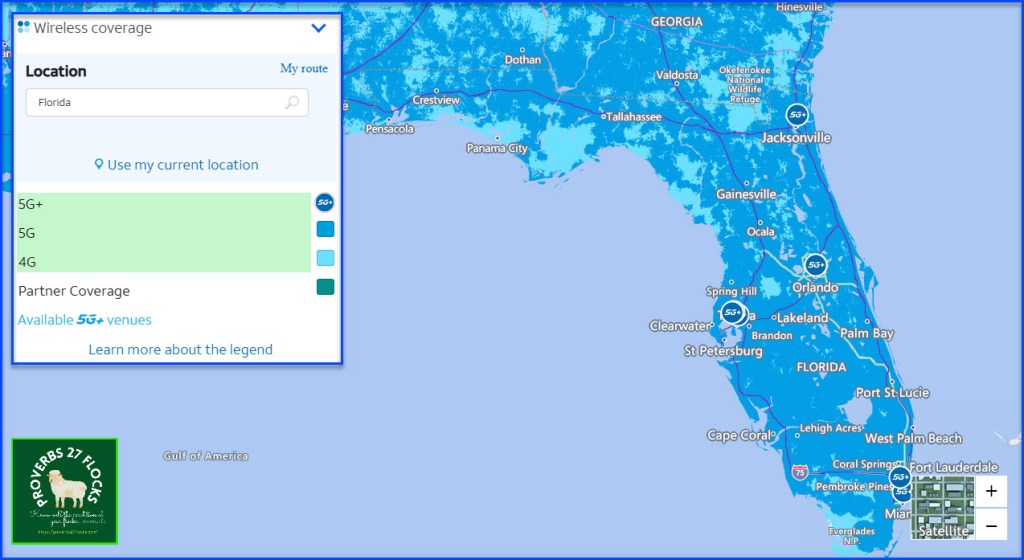Zoom in with the plus button
The image size is (1024, 560).
(x=990, y=491)
